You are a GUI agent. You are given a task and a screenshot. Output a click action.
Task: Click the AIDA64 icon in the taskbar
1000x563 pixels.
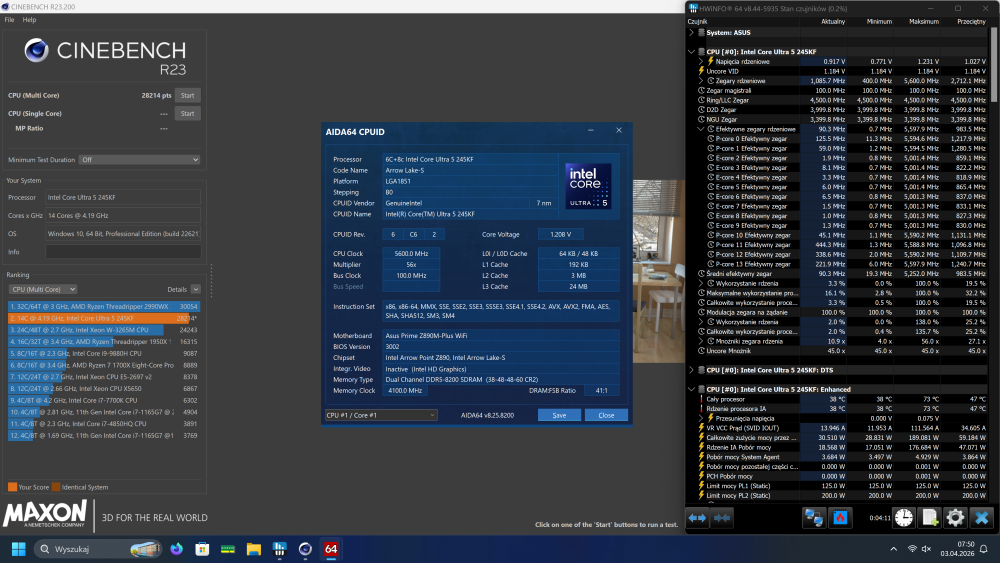click(x=330, y=549)
